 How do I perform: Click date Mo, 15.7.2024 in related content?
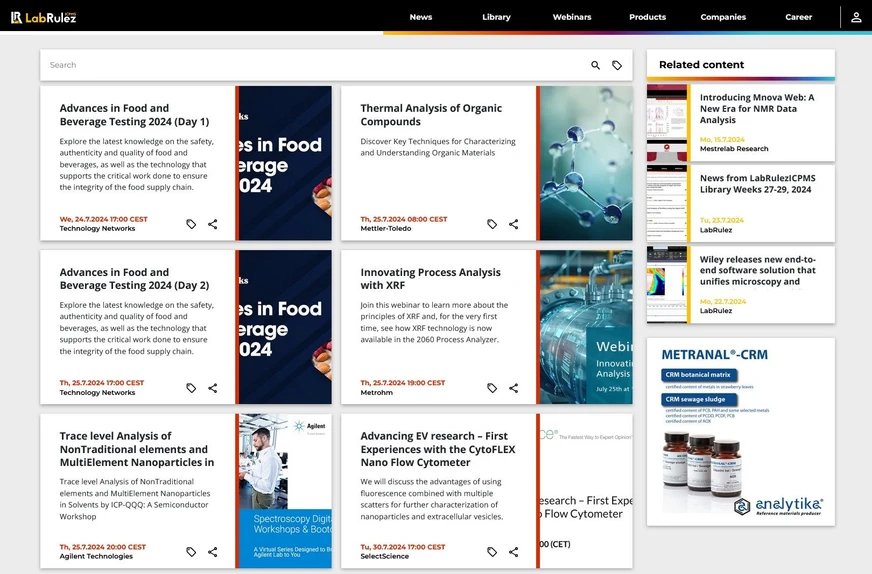722,140
